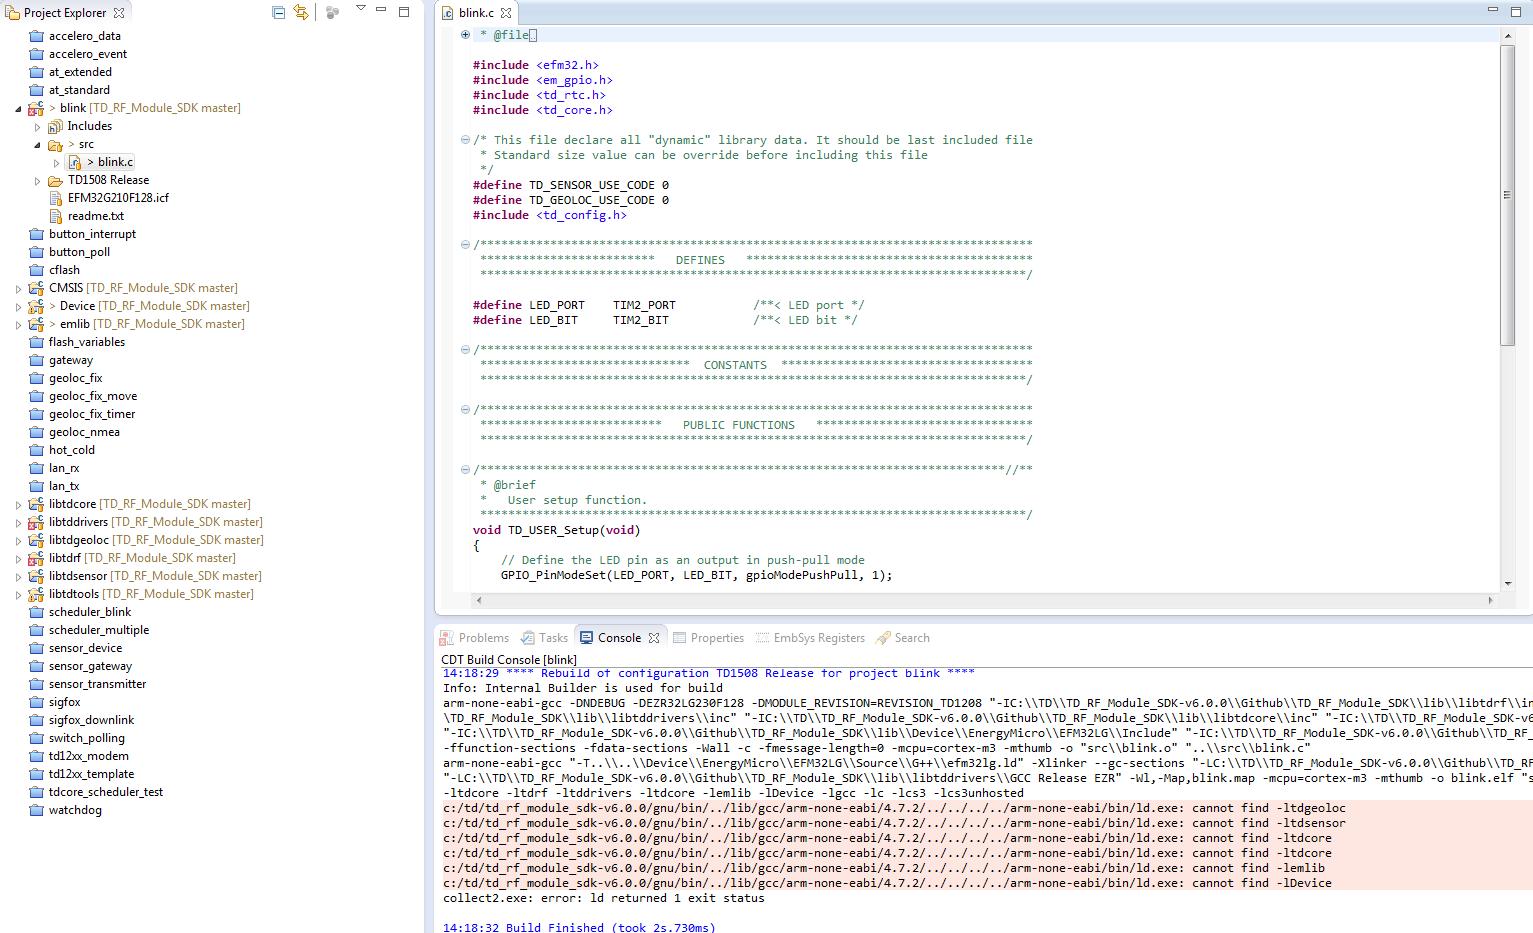This screenshot has width=1533, height=933.
Task: Expand the Includes node under blink
Action: 37,127
